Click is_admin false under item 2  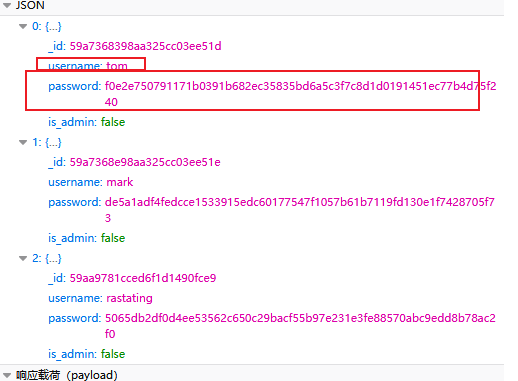(x=87, y=354)
